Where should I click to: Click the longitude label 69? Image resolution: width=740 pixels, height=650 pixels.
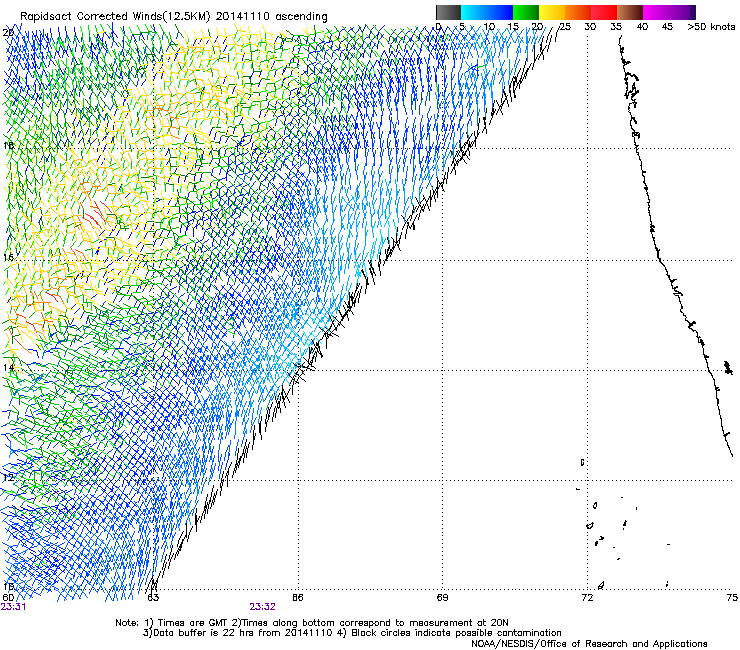pyautogui.click(x=442, y=598)
